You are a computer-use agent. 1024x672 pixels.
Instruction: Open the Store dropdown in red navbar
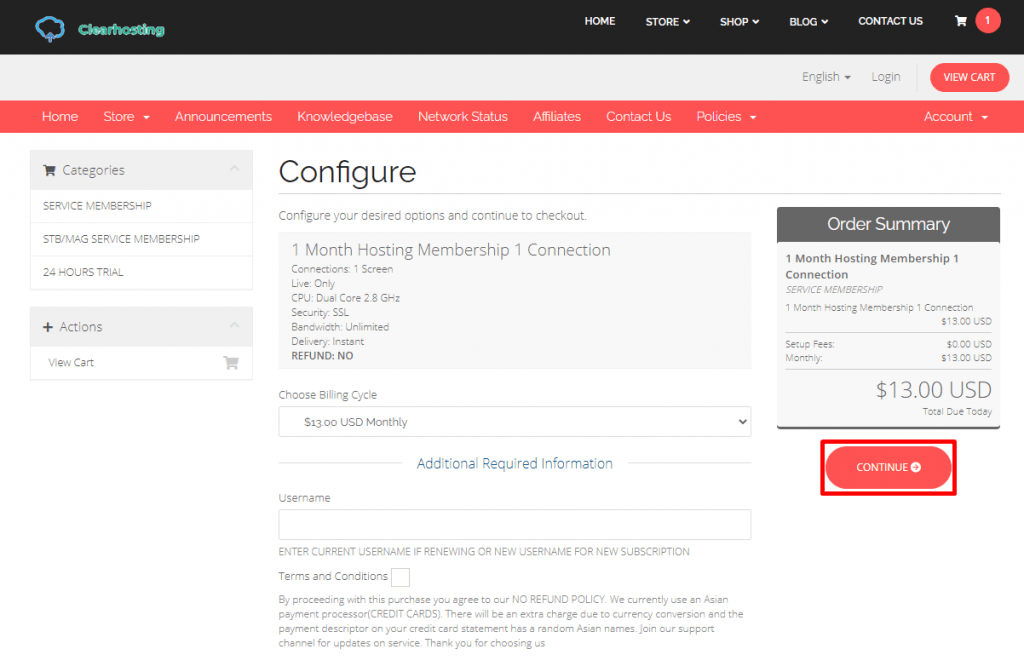[x=126, y=117]
